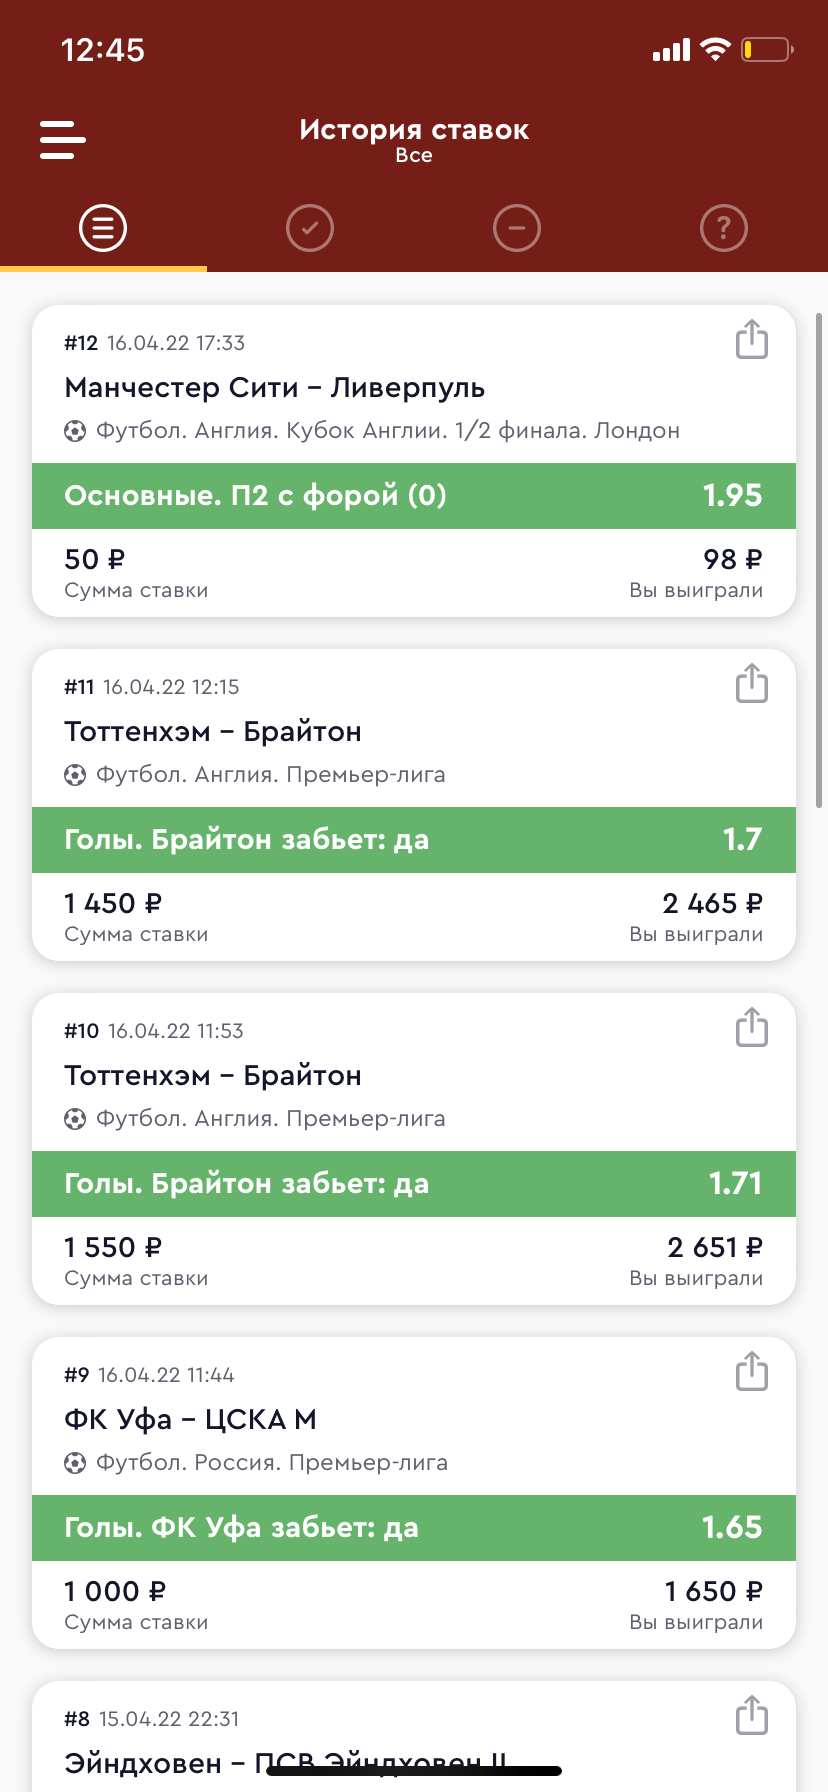
Task: Switch to won bets checkmark tab
Action: 310,229
